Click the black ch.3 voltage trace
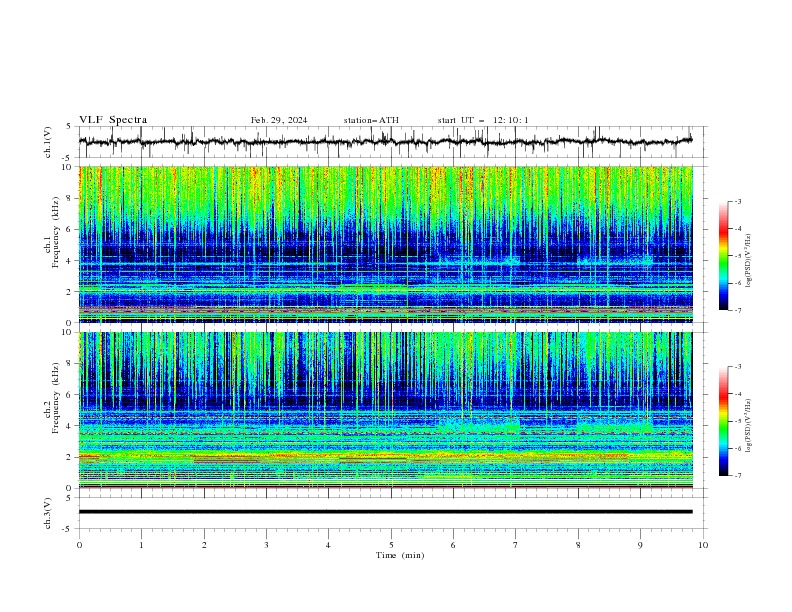Screen dimensions: 792x612 (385, 512)
